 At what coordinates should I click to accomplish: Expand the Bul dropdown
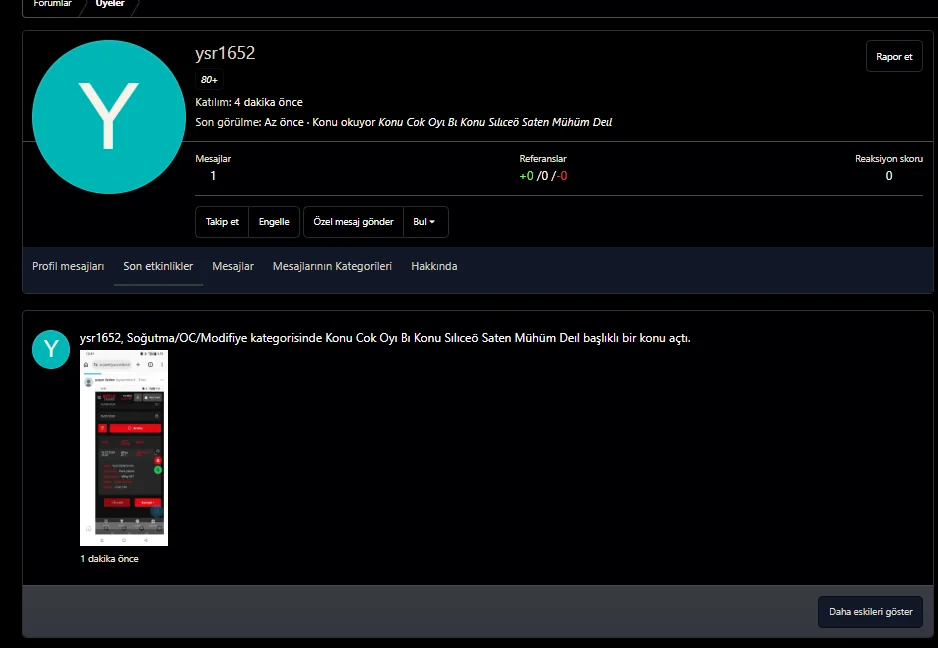click(425, 222)
